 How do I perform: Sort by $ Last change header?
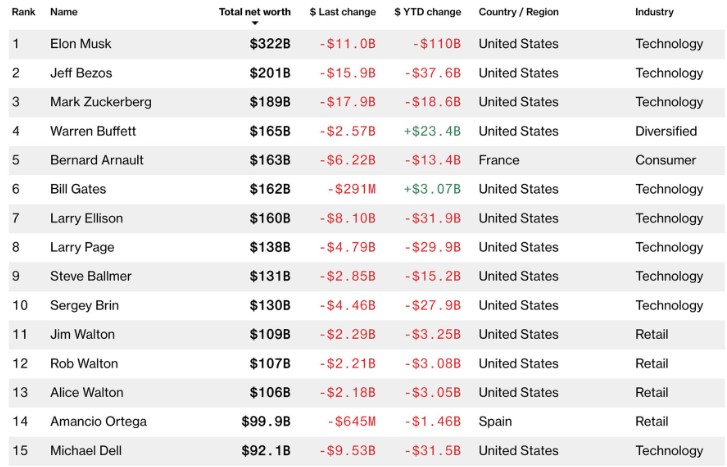[x=342, y=12]
